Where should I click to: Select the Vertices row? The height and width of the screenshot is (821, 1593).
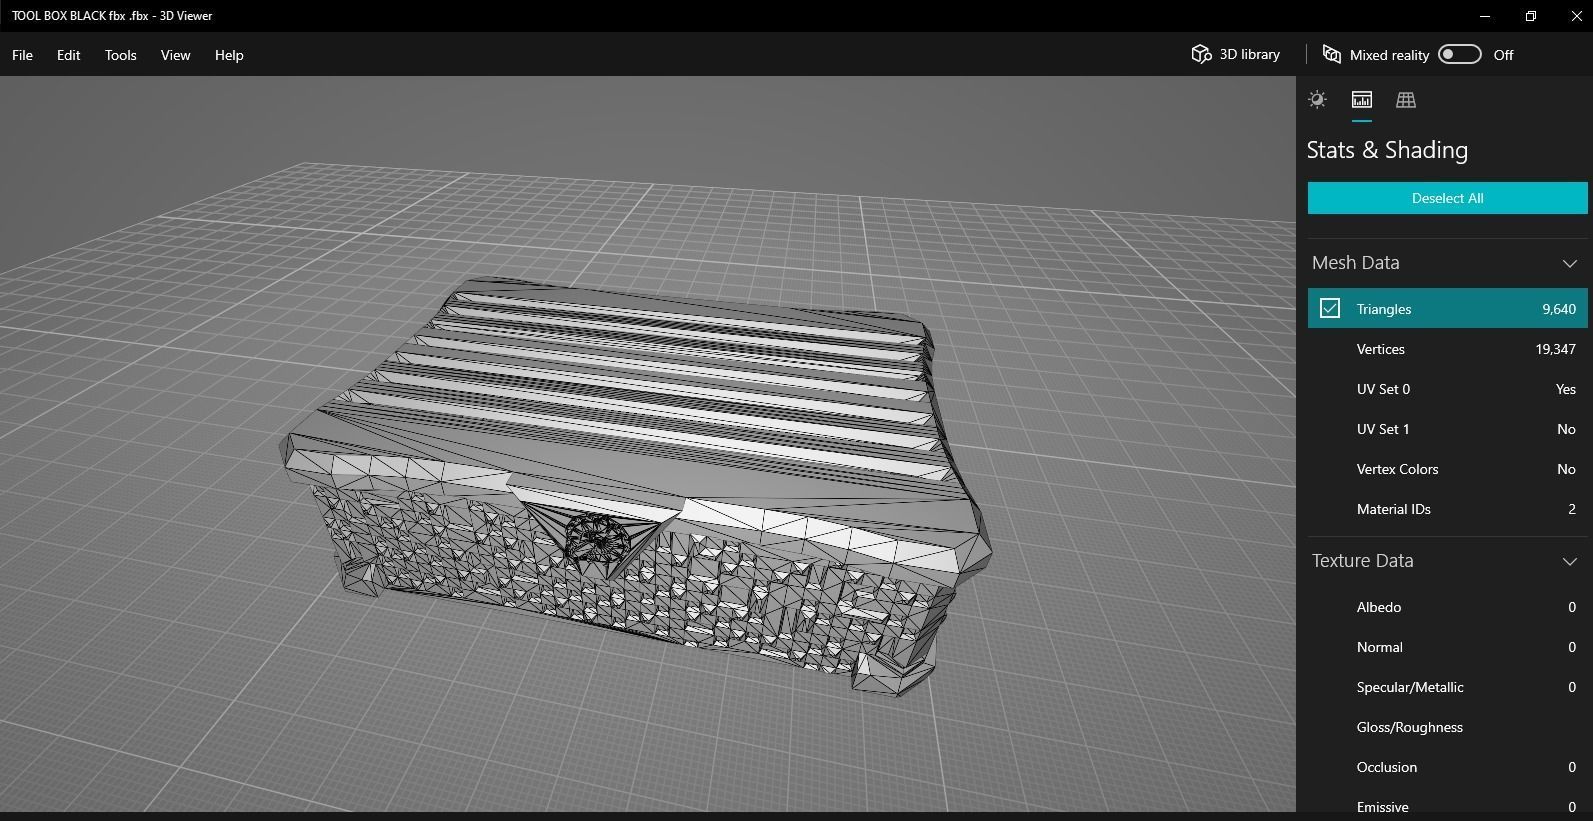click(x=1447, y=349)
